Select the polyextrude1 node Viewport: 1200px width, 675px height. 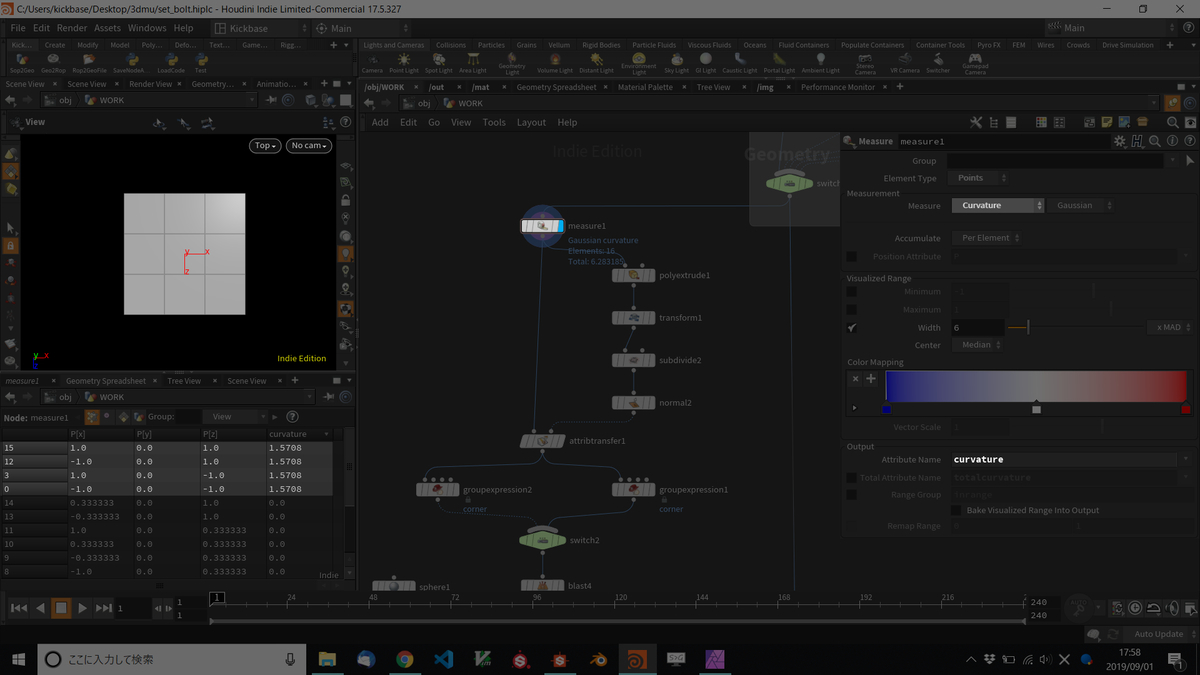pos(634,275)
